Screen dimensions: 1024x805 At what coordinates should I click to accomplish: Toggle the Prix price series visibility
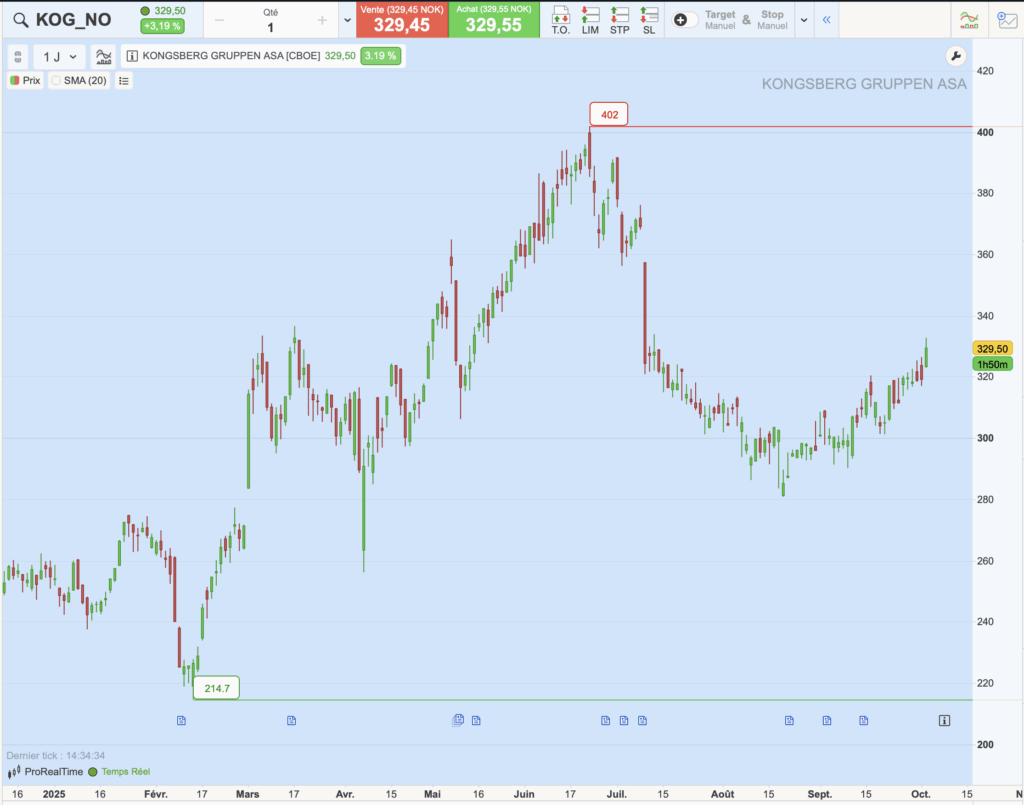[x=26, y=80]
